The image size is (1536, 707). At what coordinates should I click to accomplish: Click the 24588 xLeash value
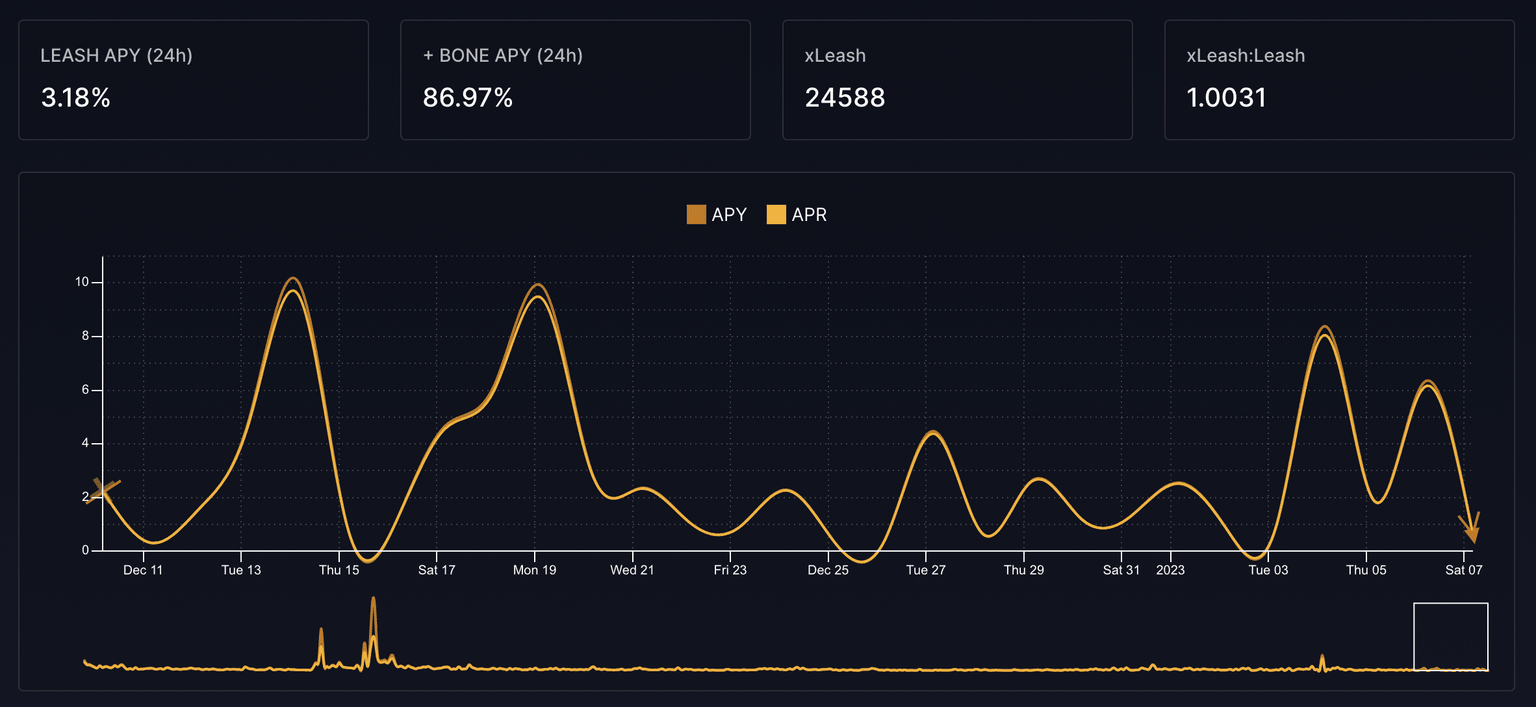(x=845, y=98)
